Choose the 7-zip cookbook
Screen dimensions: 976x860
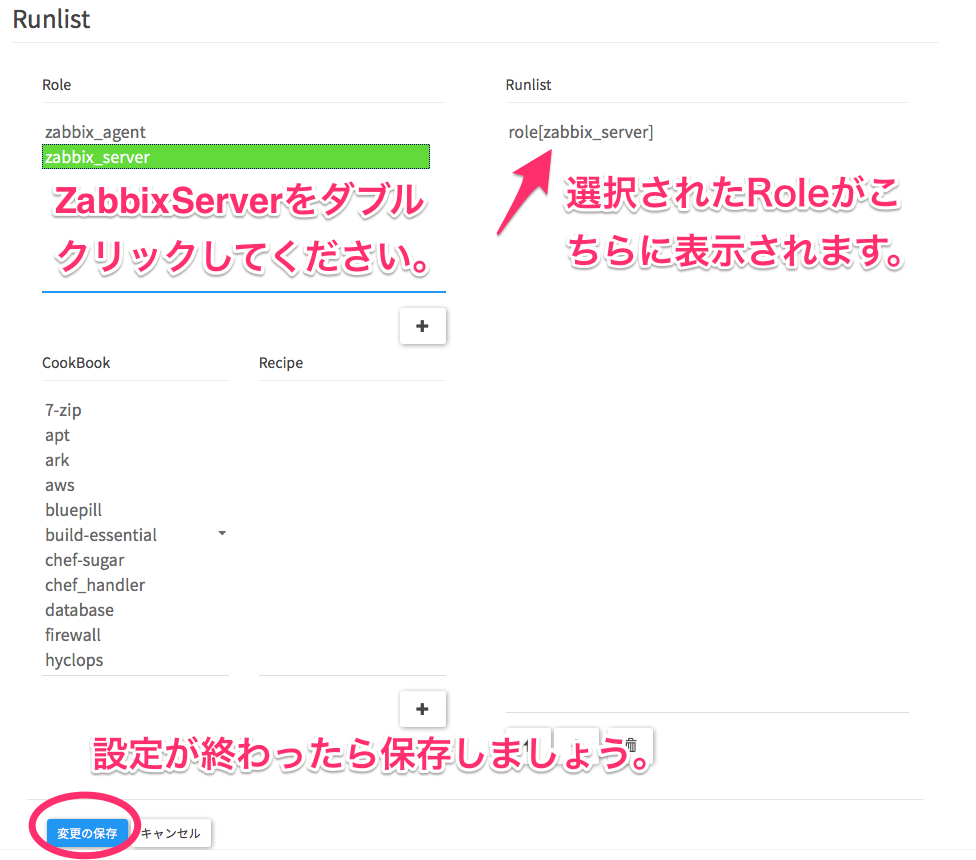point(63,410)
